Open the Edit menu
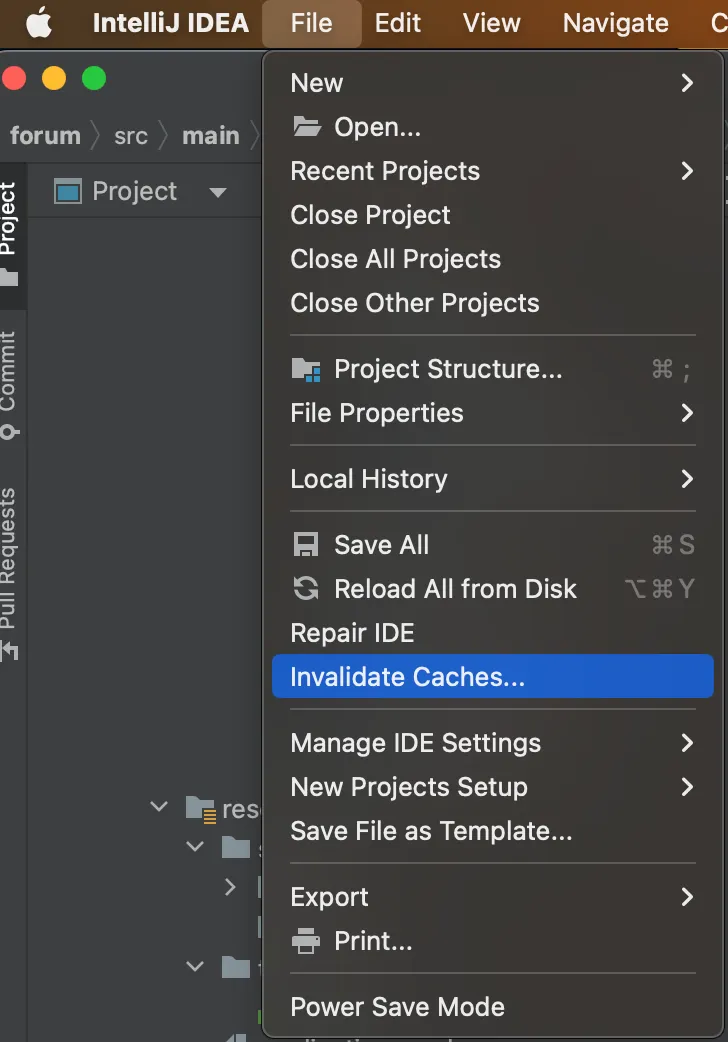The width and height of the screenshot is (728, 1042). (x=397, y=23)
